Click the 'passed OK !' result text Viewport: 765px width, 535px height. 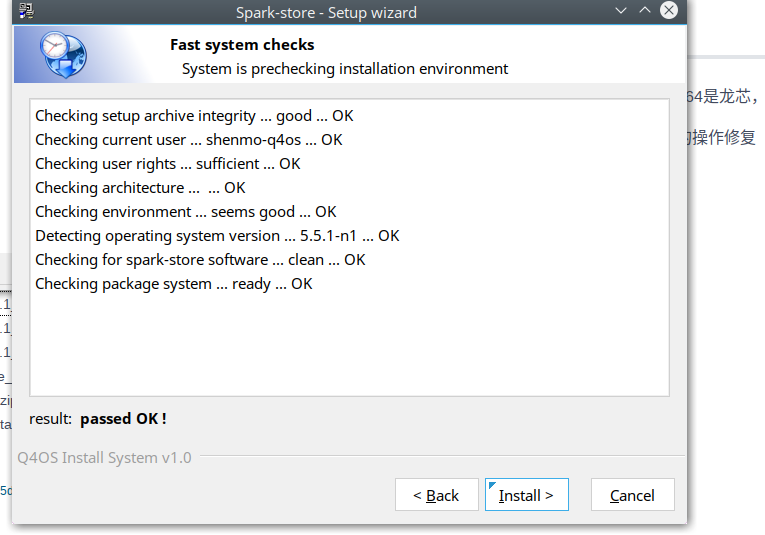[x=123, y=419]
